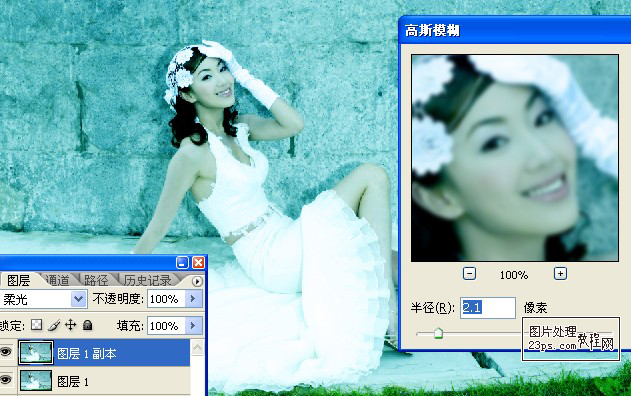The width and height of the screenshot is (631, 396).
Task: Select the radius value field 2.1
Action: pyautogui.click(x=488, y=308)
